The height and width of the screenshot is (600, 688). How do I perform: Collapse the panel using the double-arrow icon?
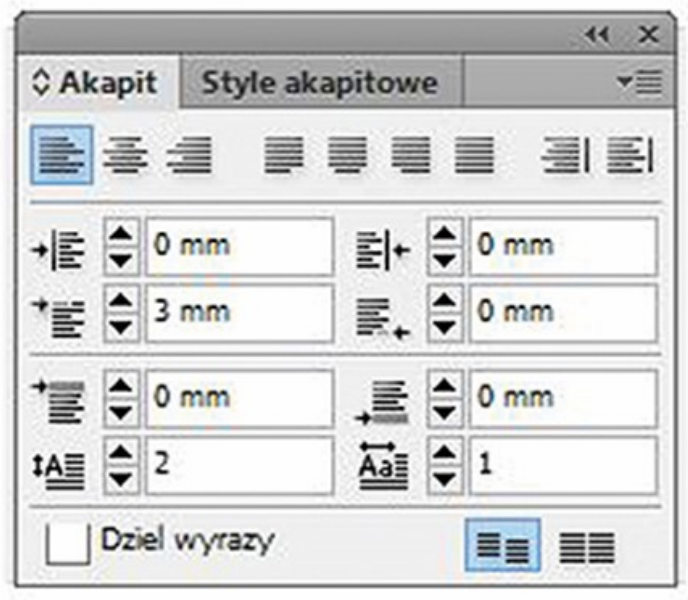(597, 35)
